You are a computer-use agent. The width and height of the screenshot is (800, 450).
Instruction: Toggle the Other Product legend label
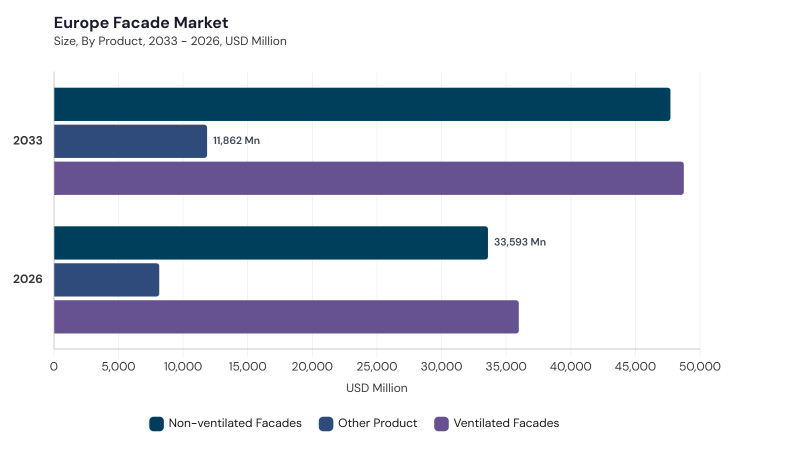pos(378,423)
